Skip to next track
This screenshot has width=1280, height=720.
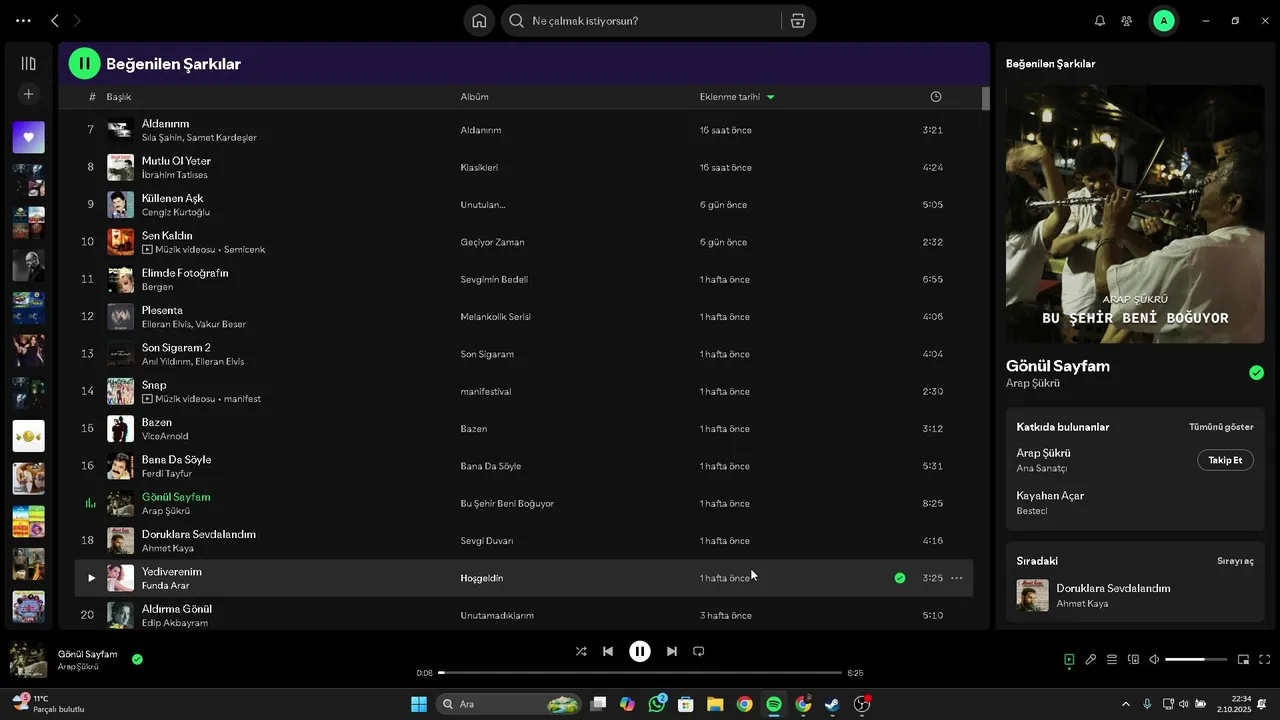click(x=672, y=651)
